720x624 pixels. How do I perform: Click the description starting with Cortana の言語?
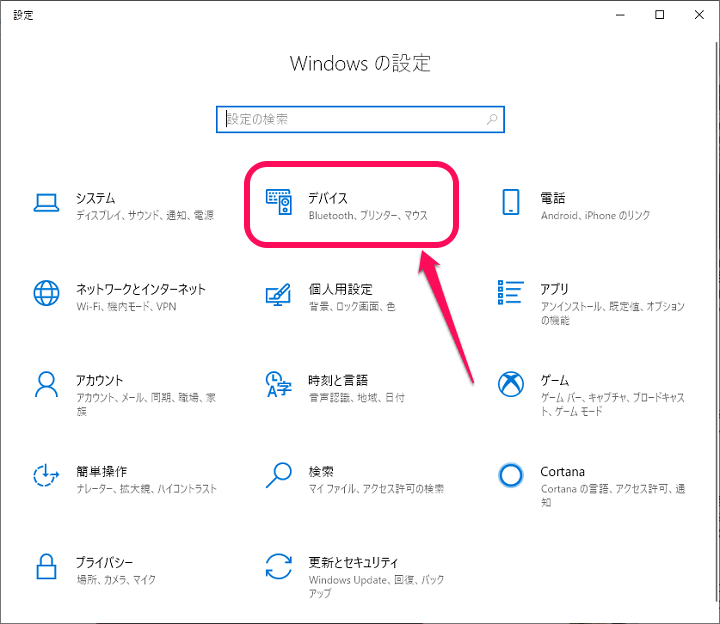tap(613, 495)
